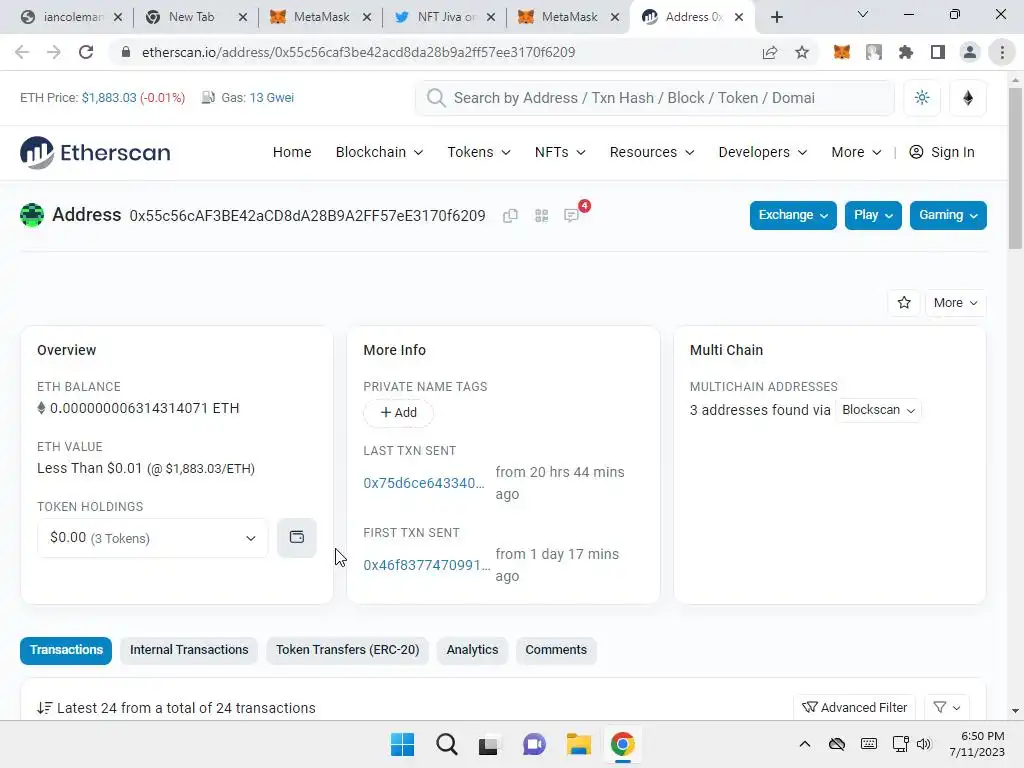Viewport: 1024px width, 768px height.
Task: Add a private name tag
Action: point(398,413)
